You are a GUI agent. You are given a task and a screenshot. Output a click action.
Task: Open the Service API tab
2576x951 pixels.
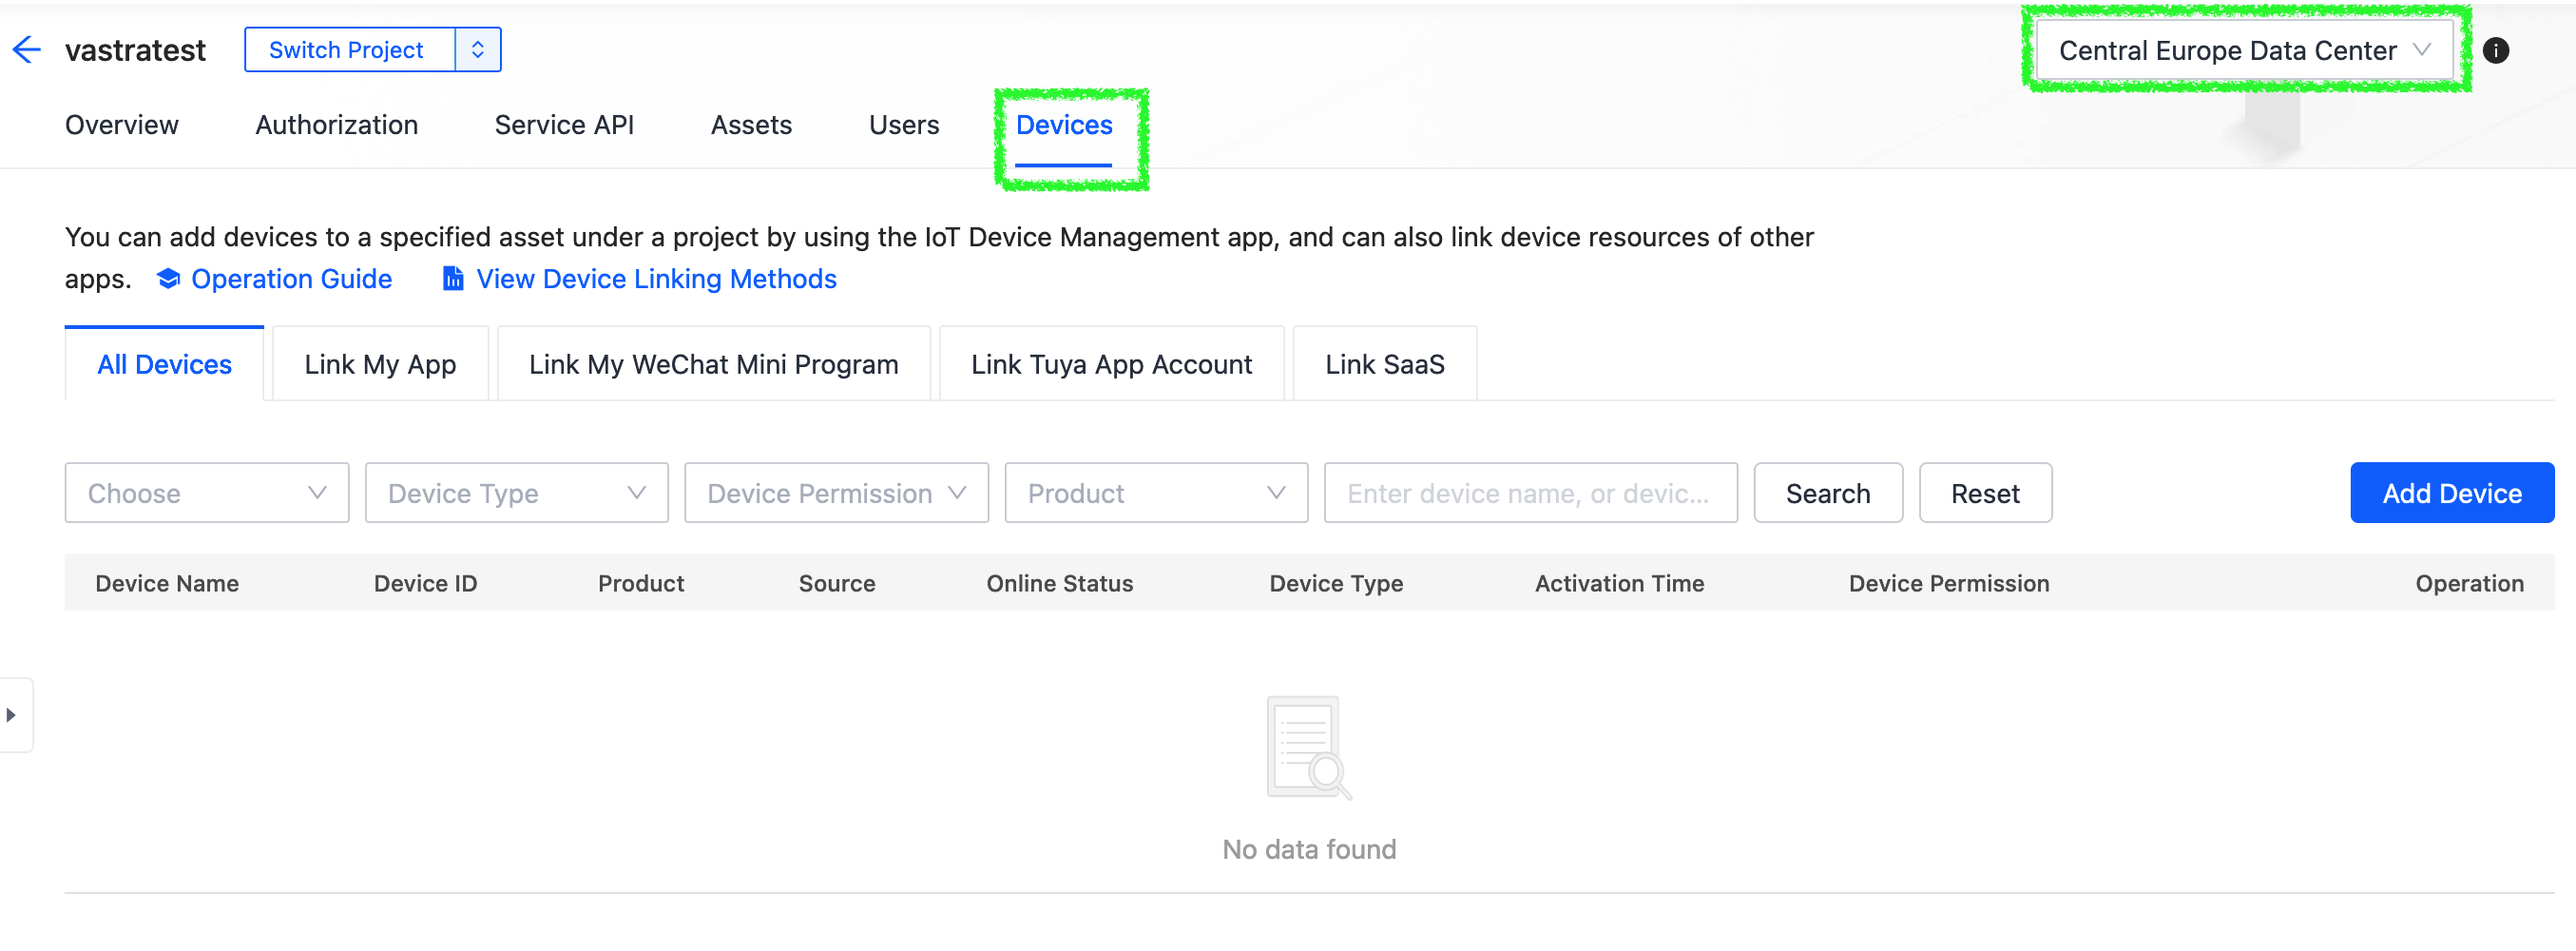pos(564,125)
